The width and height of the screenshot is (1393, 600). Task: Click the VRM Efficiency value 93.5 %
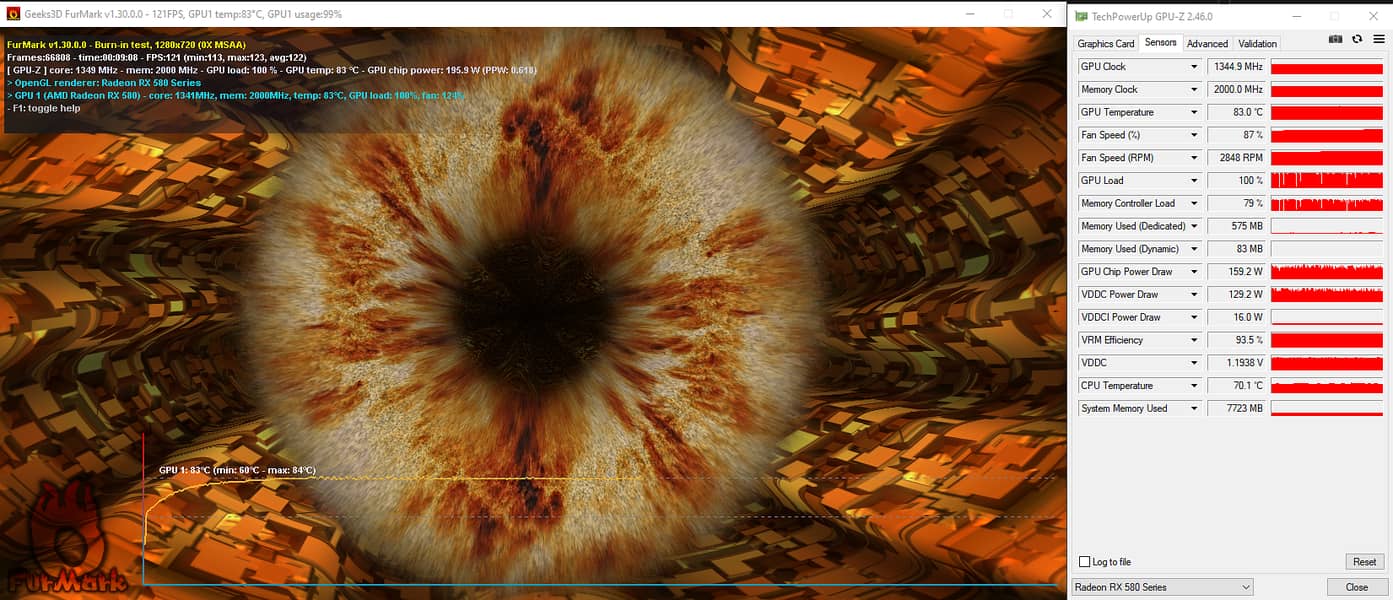pos(1237,341)
